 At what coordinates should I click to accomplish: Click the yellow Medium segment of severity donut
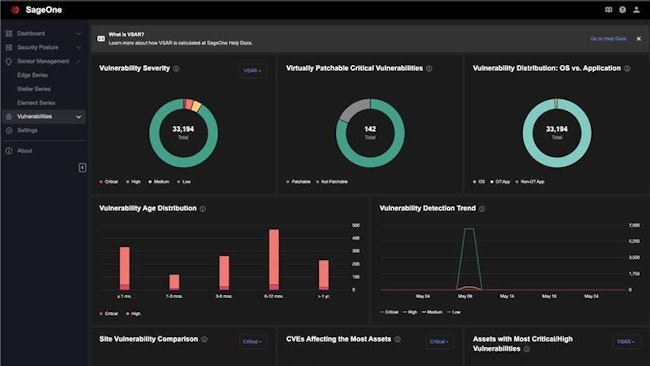click(x=196, y=106)
